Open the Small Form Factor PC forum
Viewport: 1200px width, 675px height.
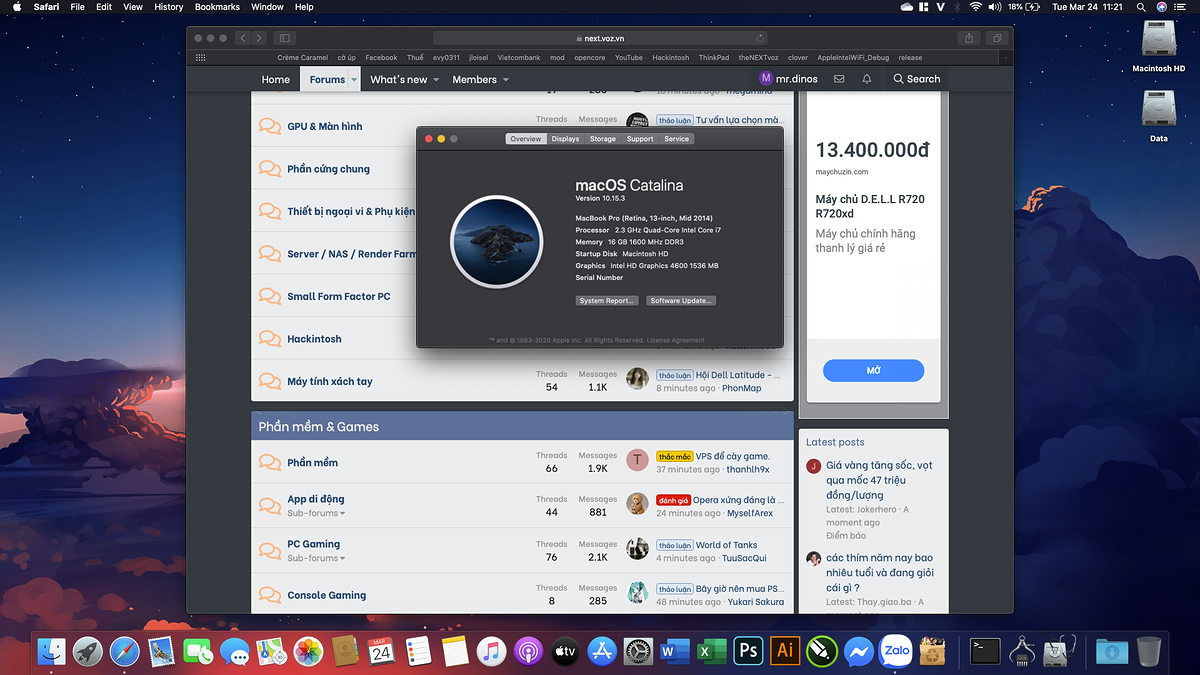coord(338,297)
